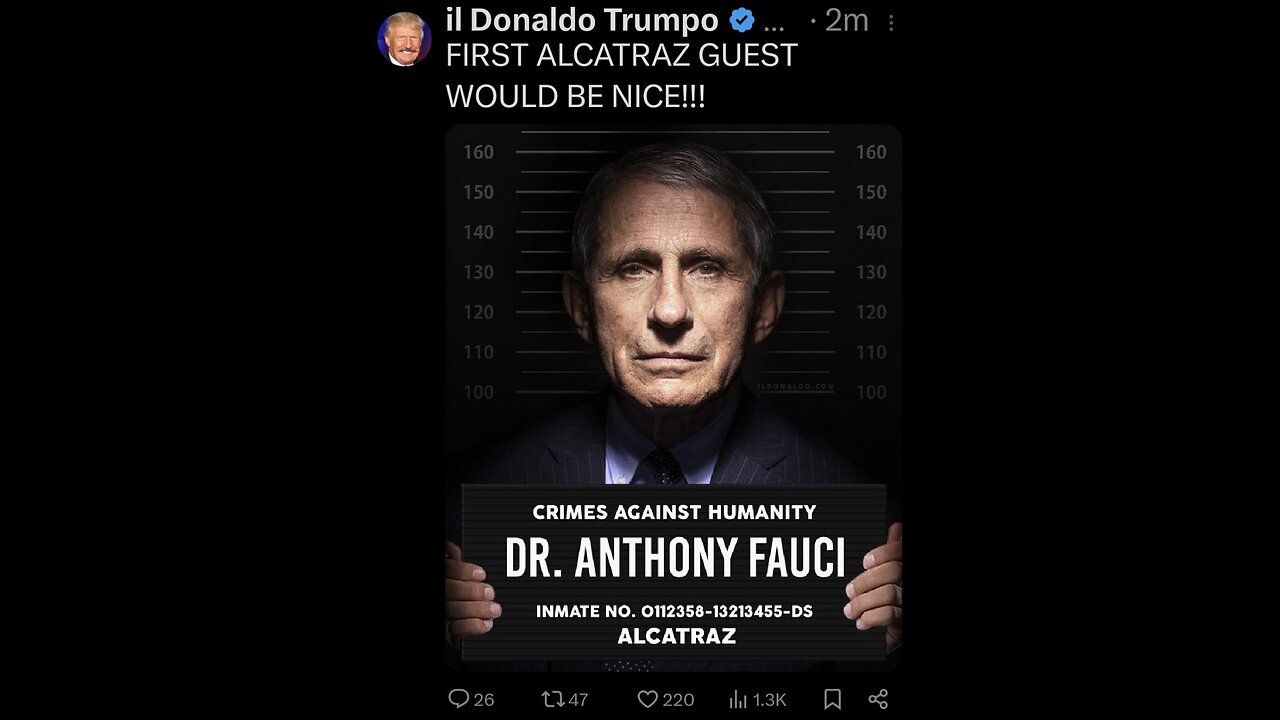Open the profile avatar picture
Image resolution: width=1280 pixels, height=720 pixels.
click(404, 39)
